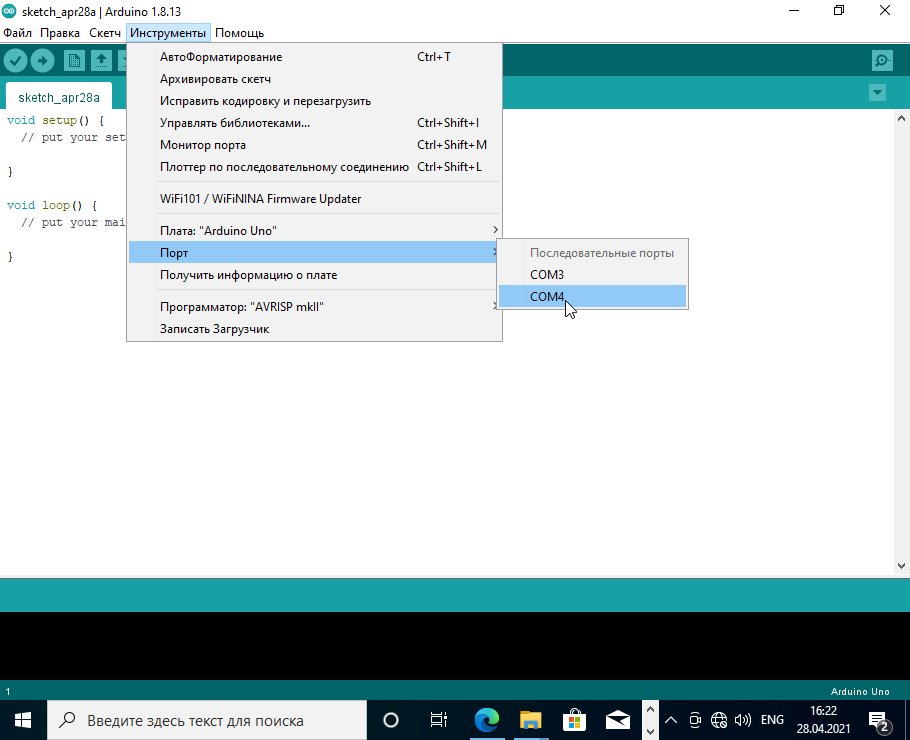Open the Скетч menu
The height and width of the screenshot is (740, 910).
[x=104, y=33]
